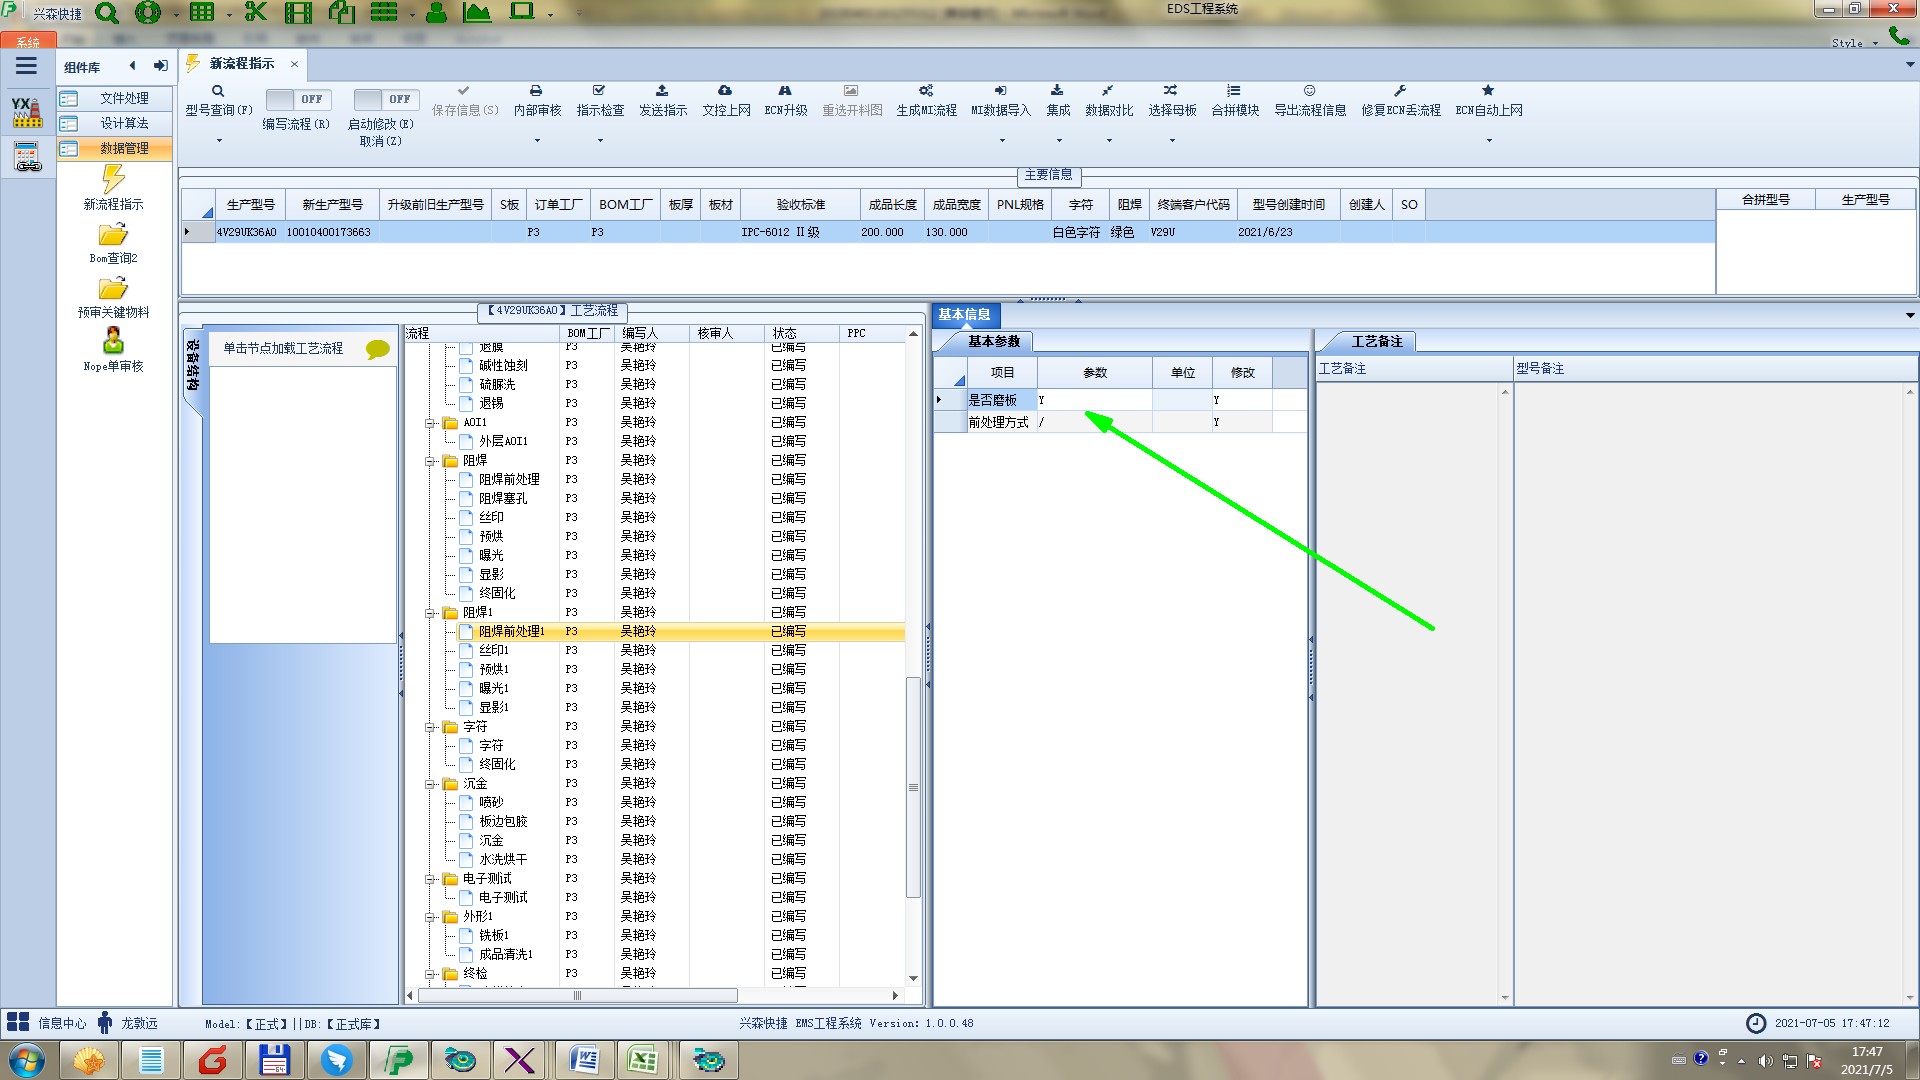1920x1080 pixels.
Task: Select 数据管理 in the component library
Action: tap(124, 148)
